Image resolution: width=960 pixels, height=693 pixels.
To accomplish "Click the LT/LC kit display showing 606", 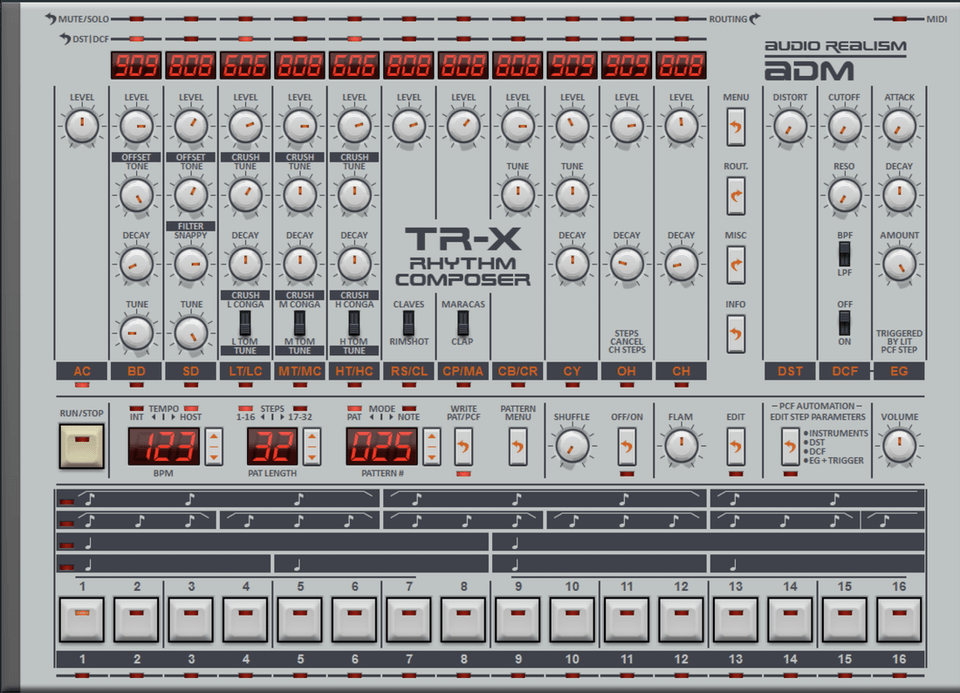I will point(245,65).
